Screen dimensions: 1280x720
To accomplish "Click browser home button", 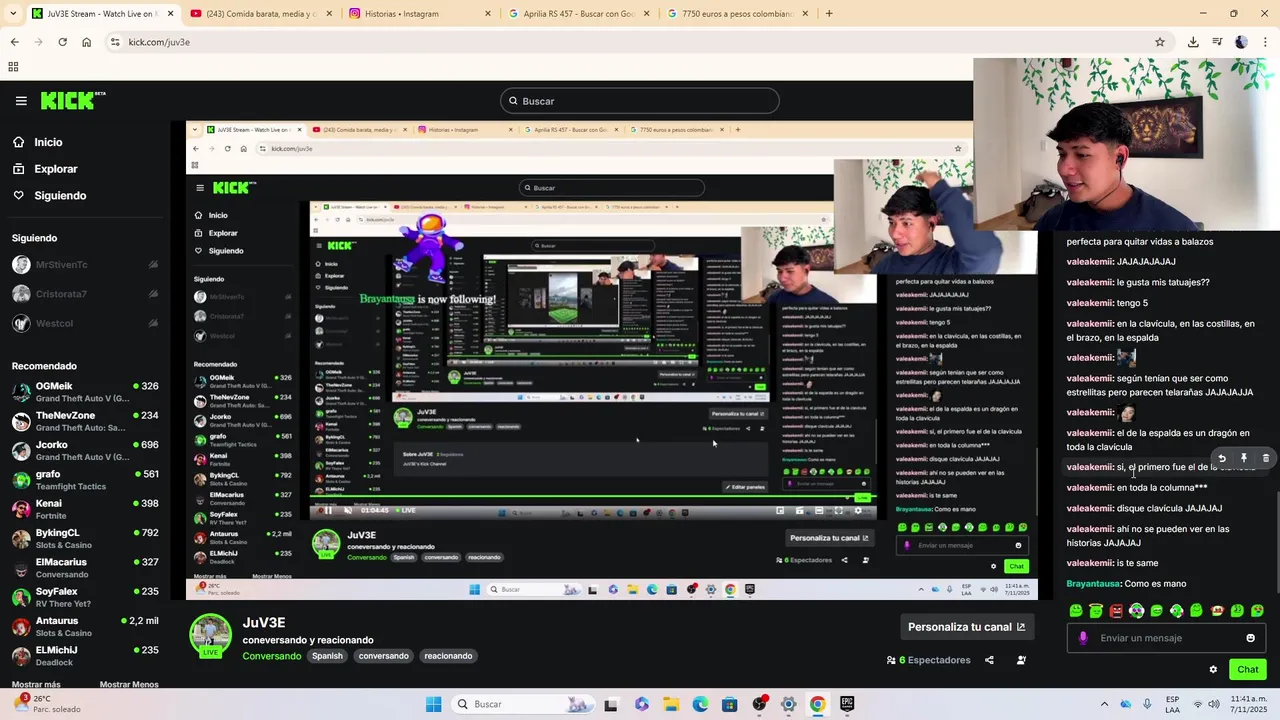I will pos(87,42).
